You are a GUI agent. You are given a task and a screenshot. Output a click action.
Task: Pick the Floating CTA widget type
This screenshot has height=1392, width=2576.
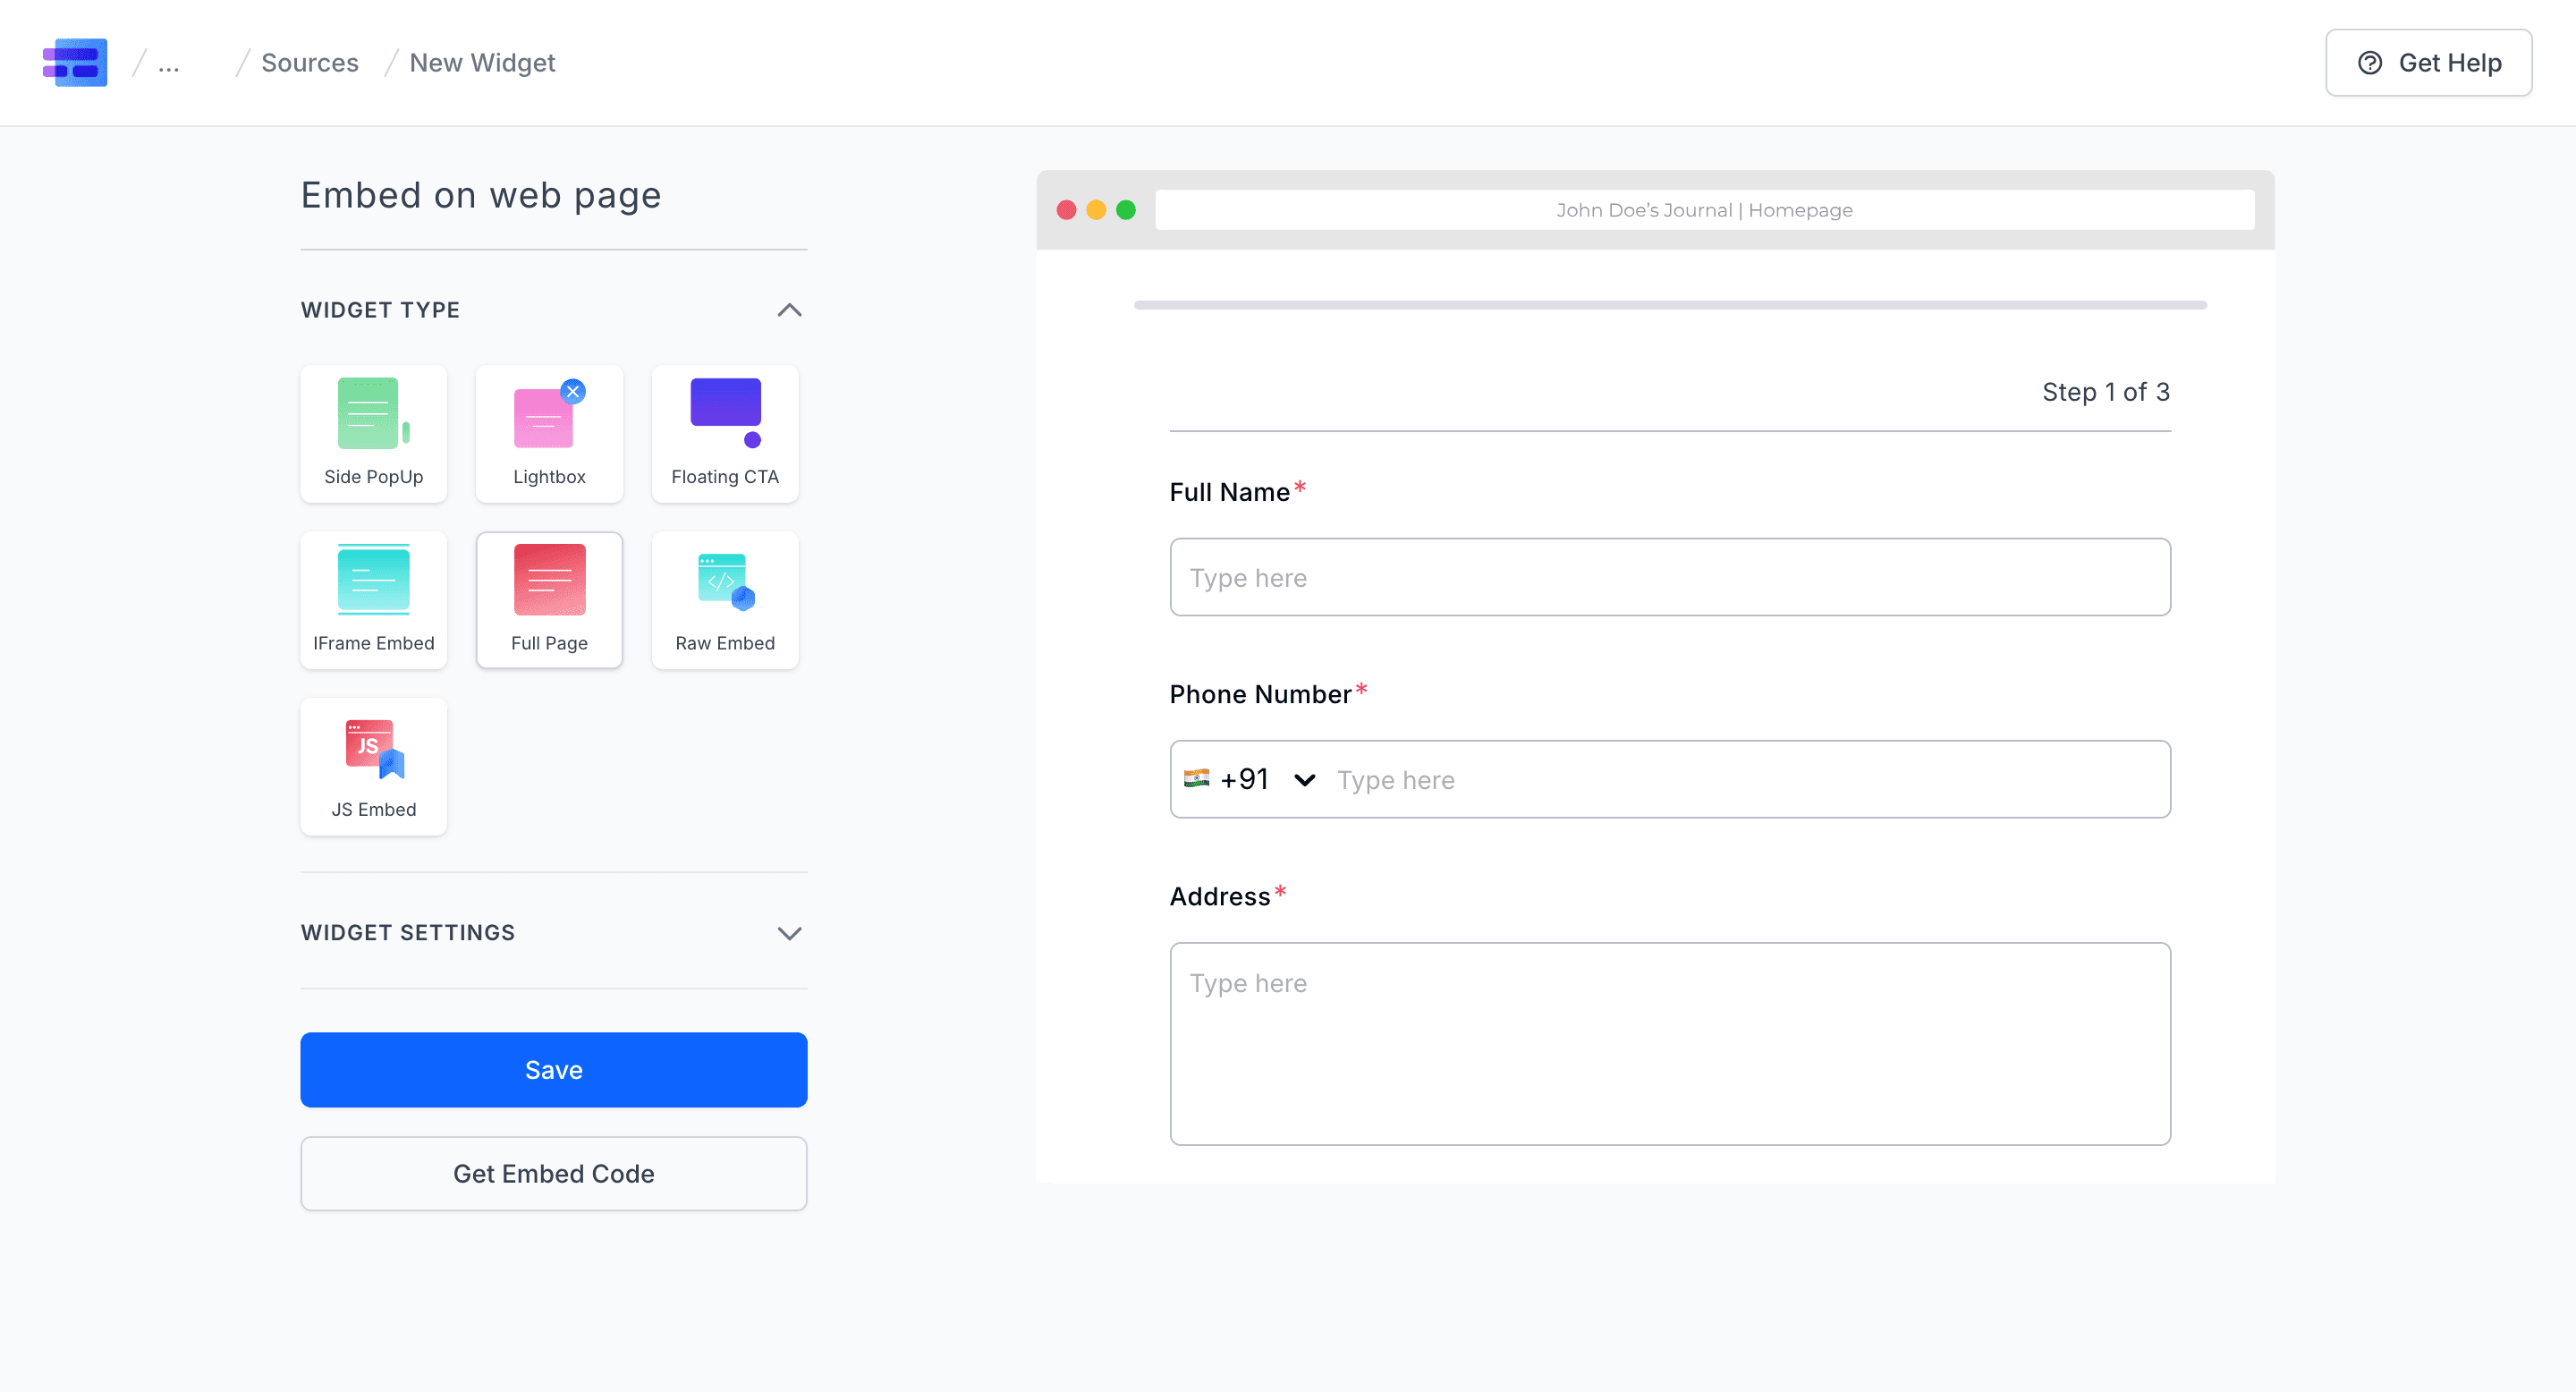tap(725, 434)
